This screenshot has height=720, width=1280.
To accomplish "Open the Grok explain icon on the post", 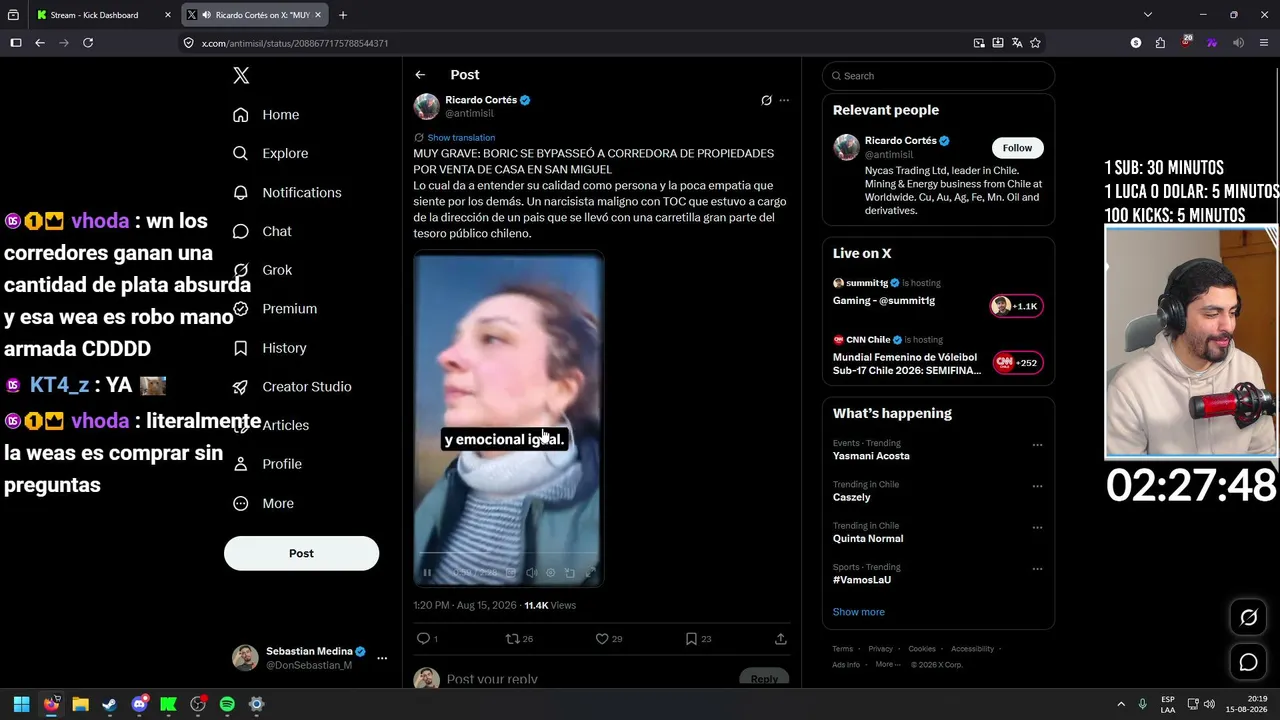I will click(x=766, y=100).
